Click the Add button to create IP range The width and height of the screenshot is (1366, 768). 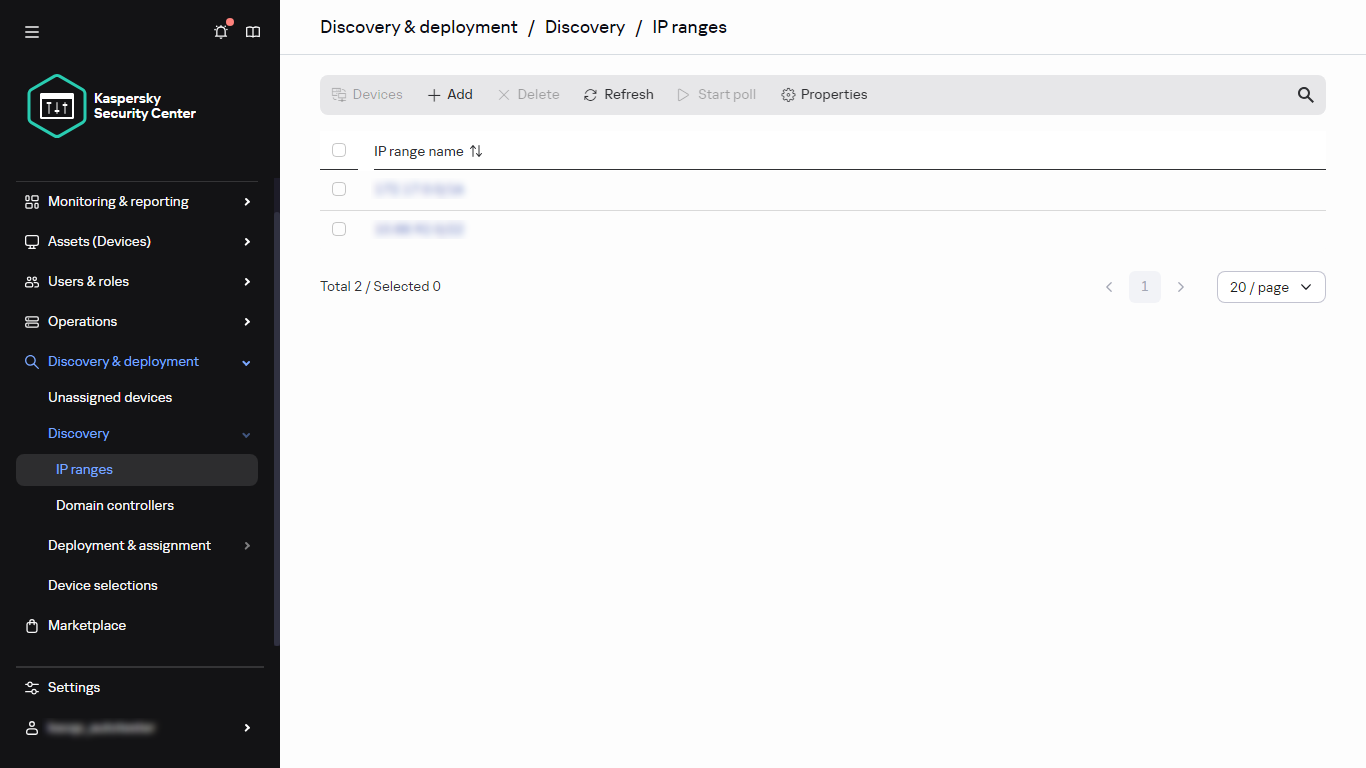pos(449,94)
